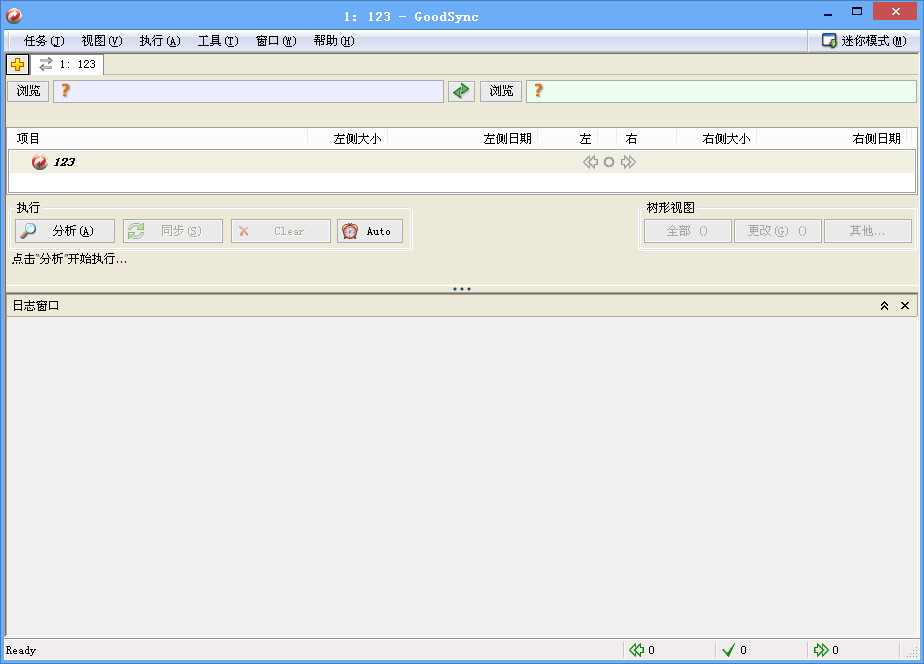Click the magnifier icon on the 分析 button
Viewport: 924px width, 664px height.
pos(28,231)
